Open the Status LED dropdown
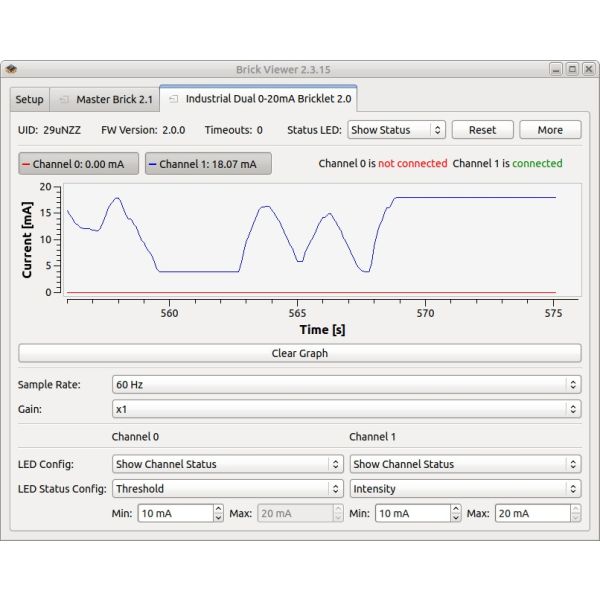 point(396,130)
